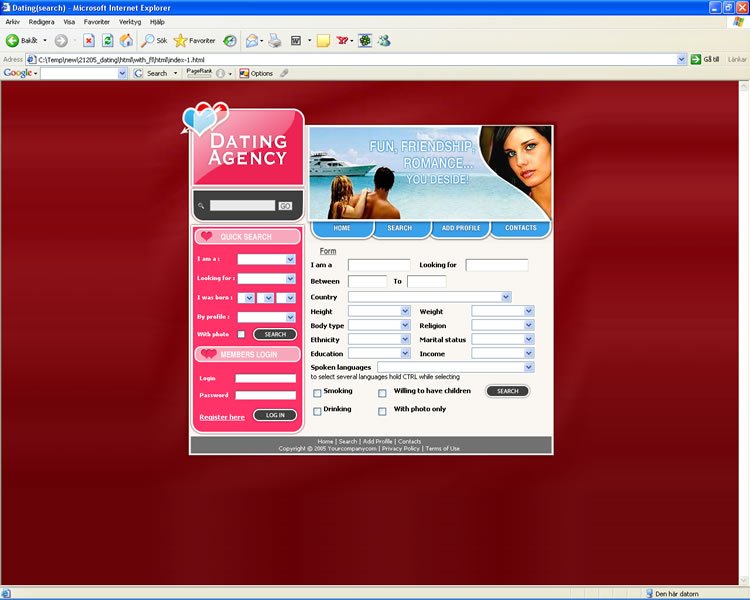This screenshot has height=600, width=750.
Task: Follow the Register here link
Action: pos(222,417)
